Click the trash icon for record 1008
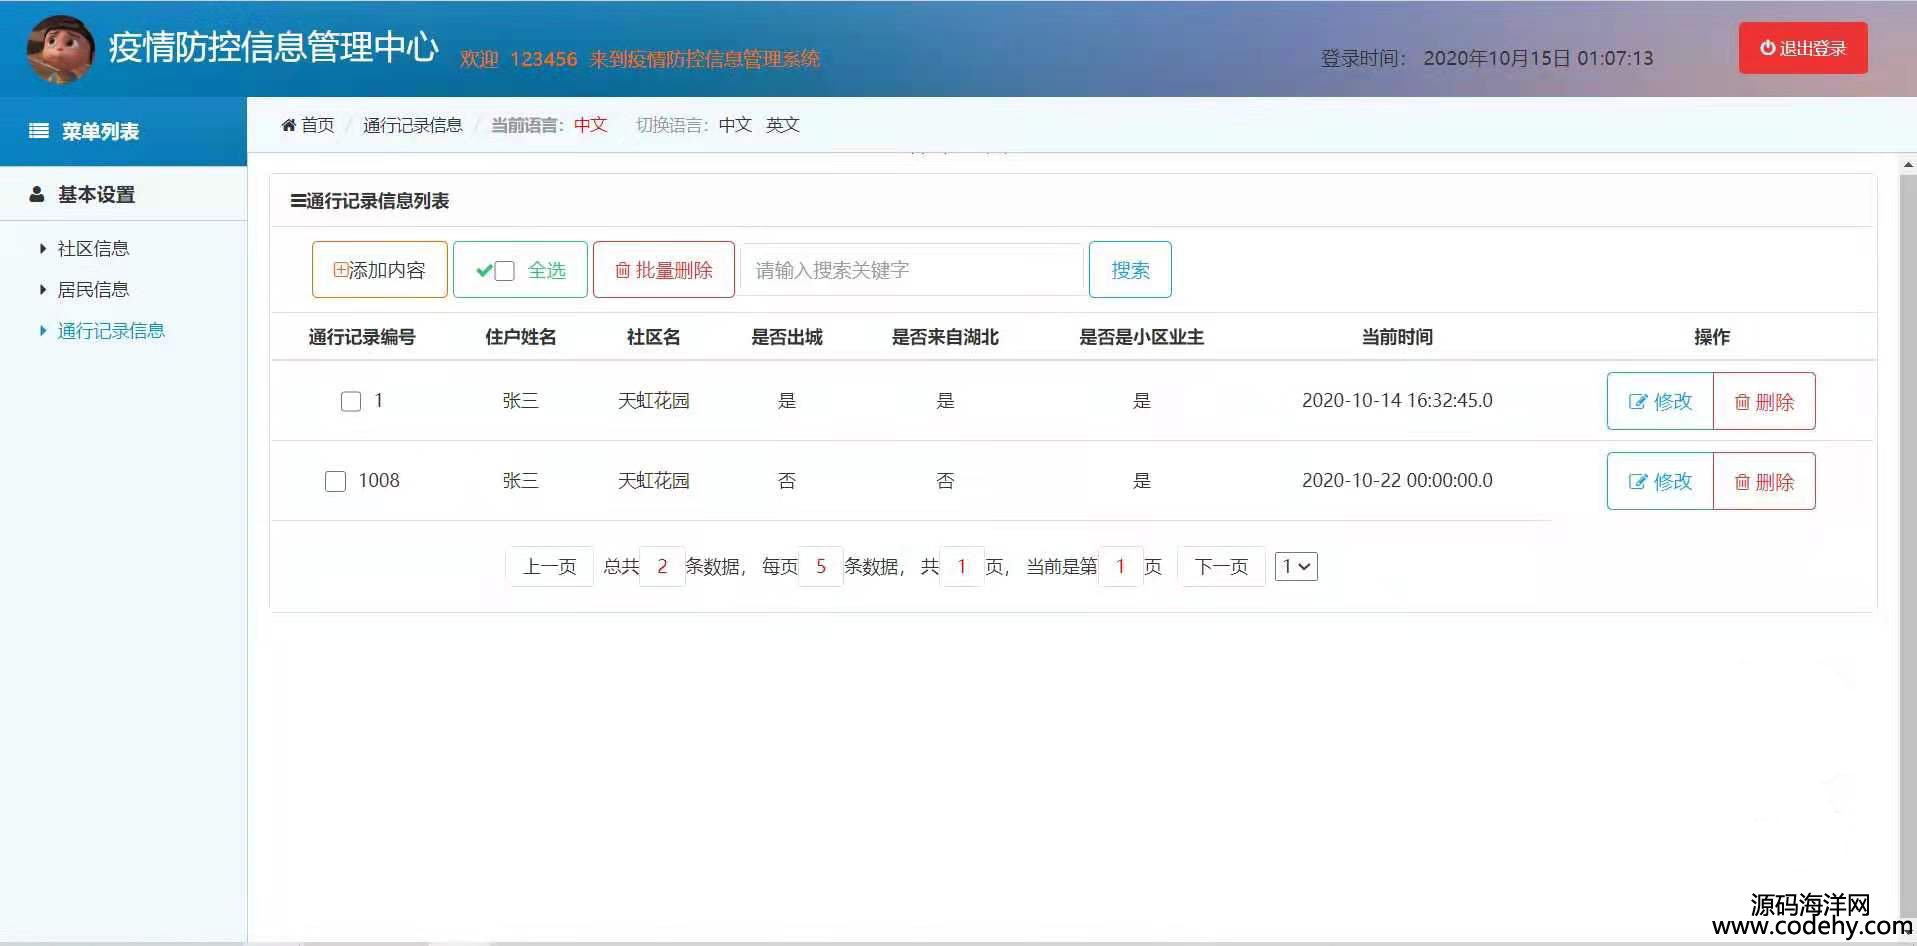1917x946 pixels. tap(1742, 482)
